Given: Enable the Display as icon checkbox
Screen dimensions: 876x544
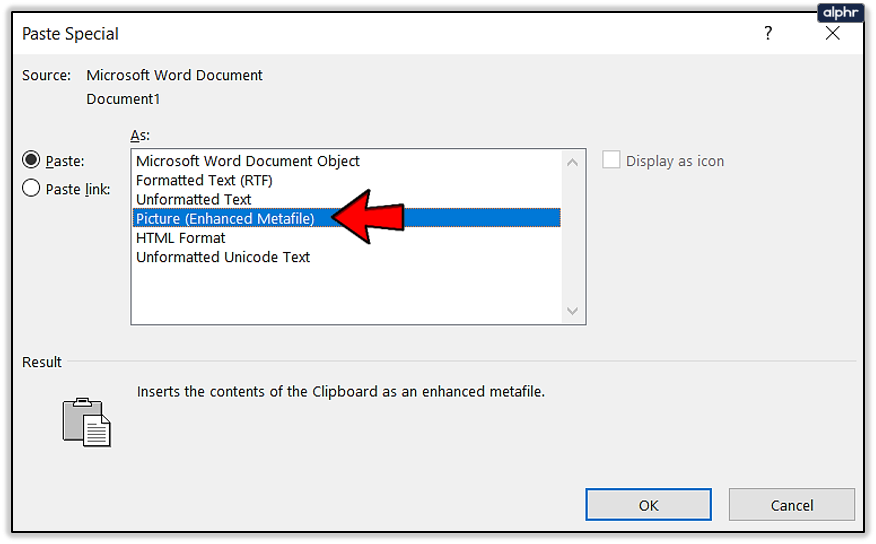Looking at the screenshot, I should 611,160.
